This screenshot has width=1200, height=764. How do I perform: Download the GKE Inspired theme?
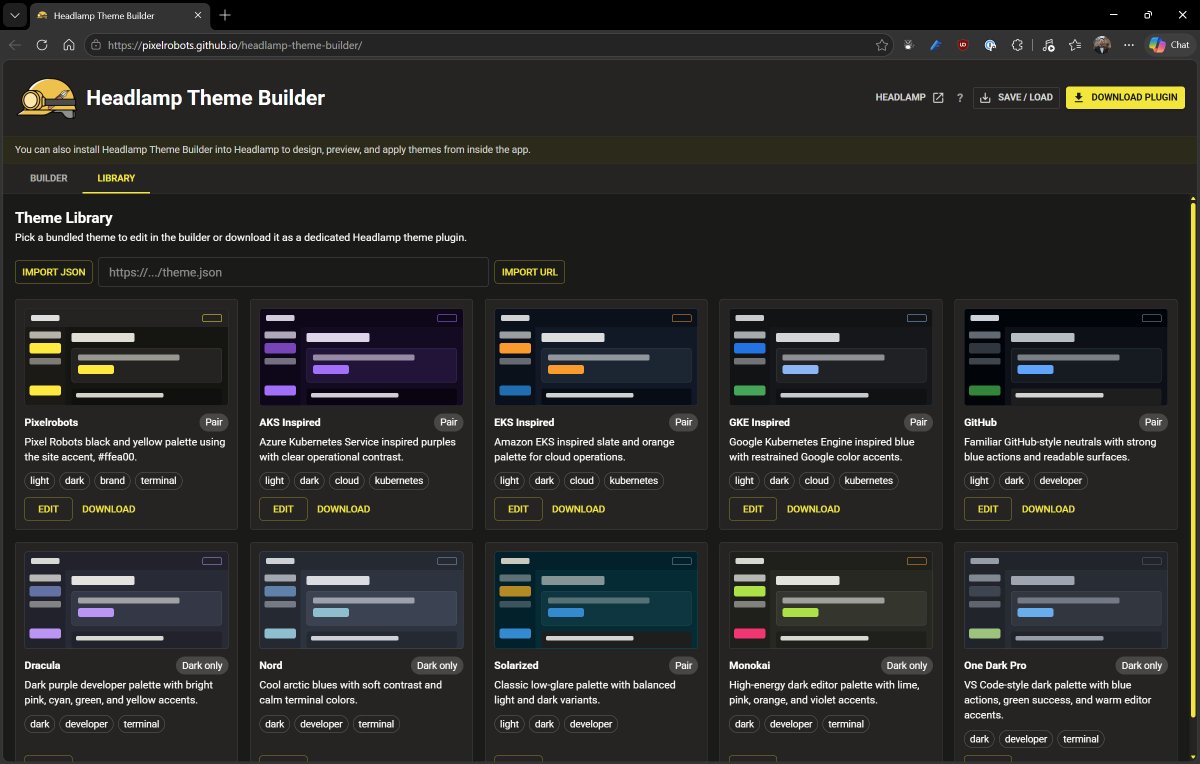click(813, 509)
